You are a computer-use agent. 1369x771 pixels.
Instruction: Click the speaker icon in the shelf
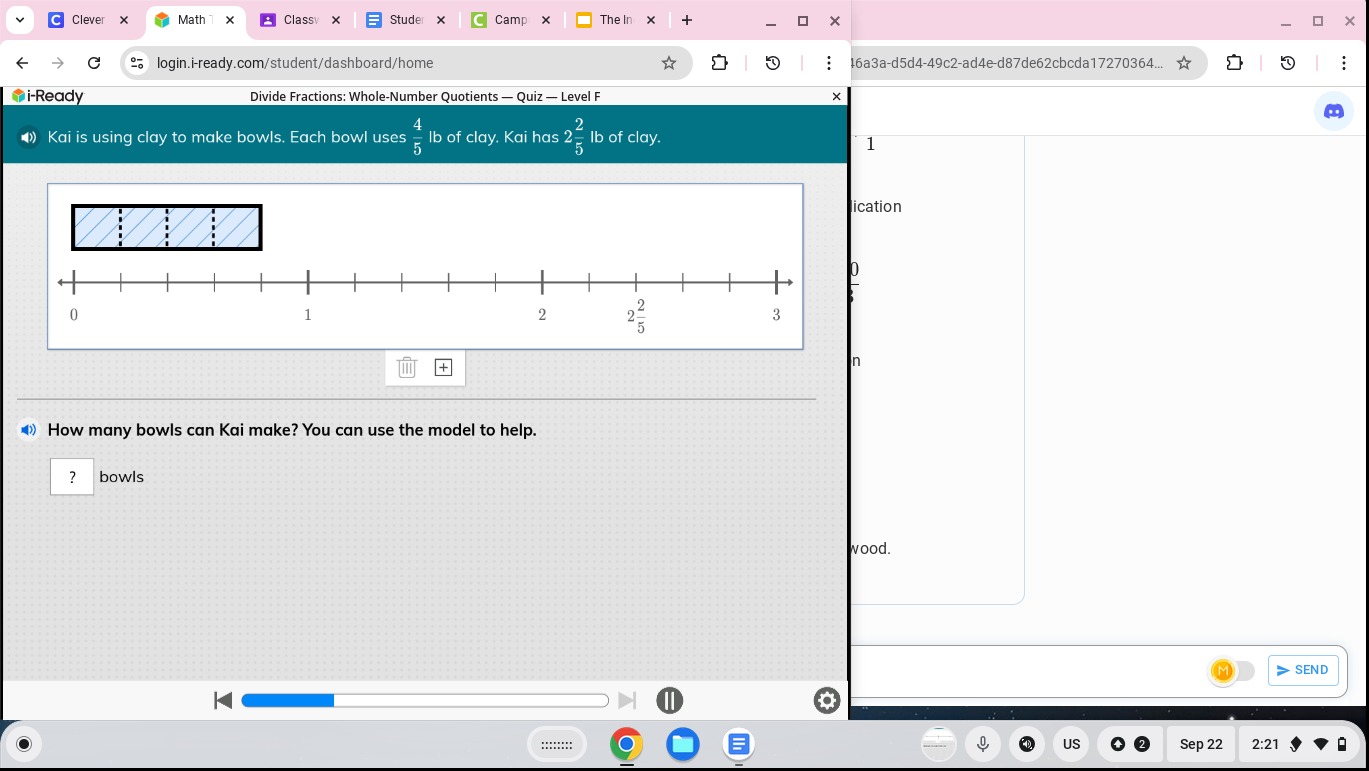pyautogui.click(x=1027, y=744)
